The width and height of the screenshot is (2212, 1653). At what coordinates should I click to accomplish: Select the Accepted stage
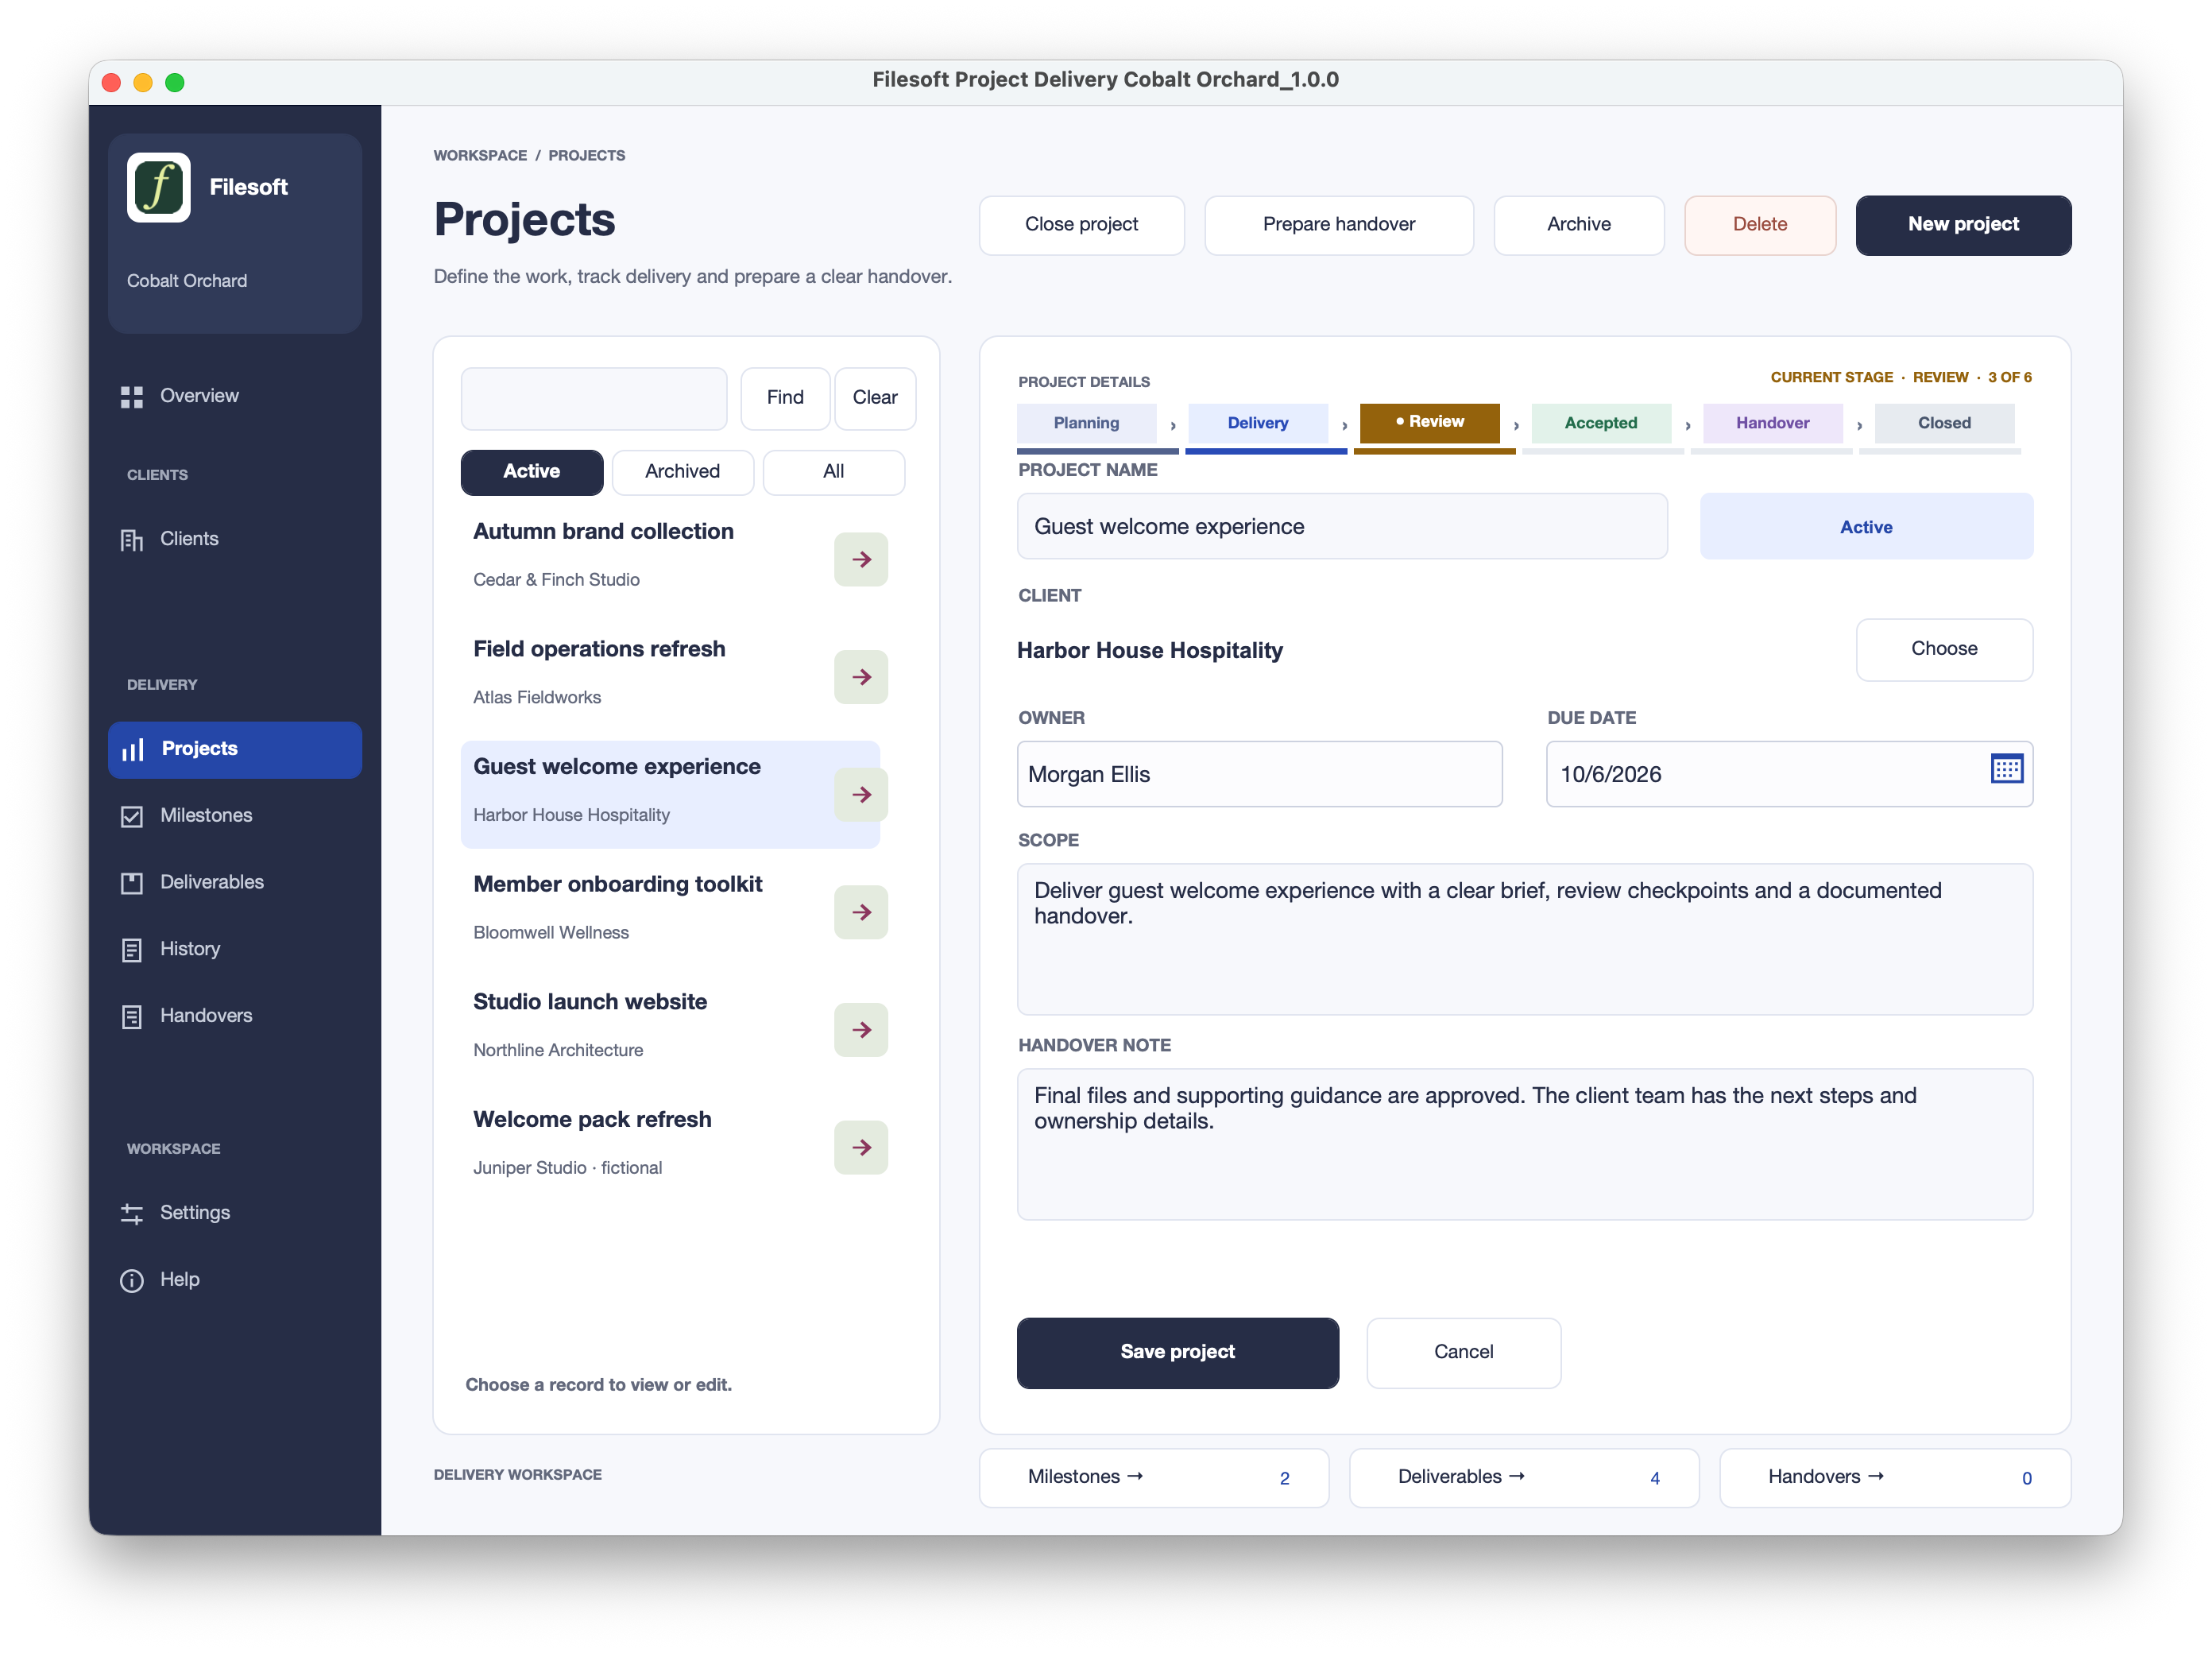1600,423
